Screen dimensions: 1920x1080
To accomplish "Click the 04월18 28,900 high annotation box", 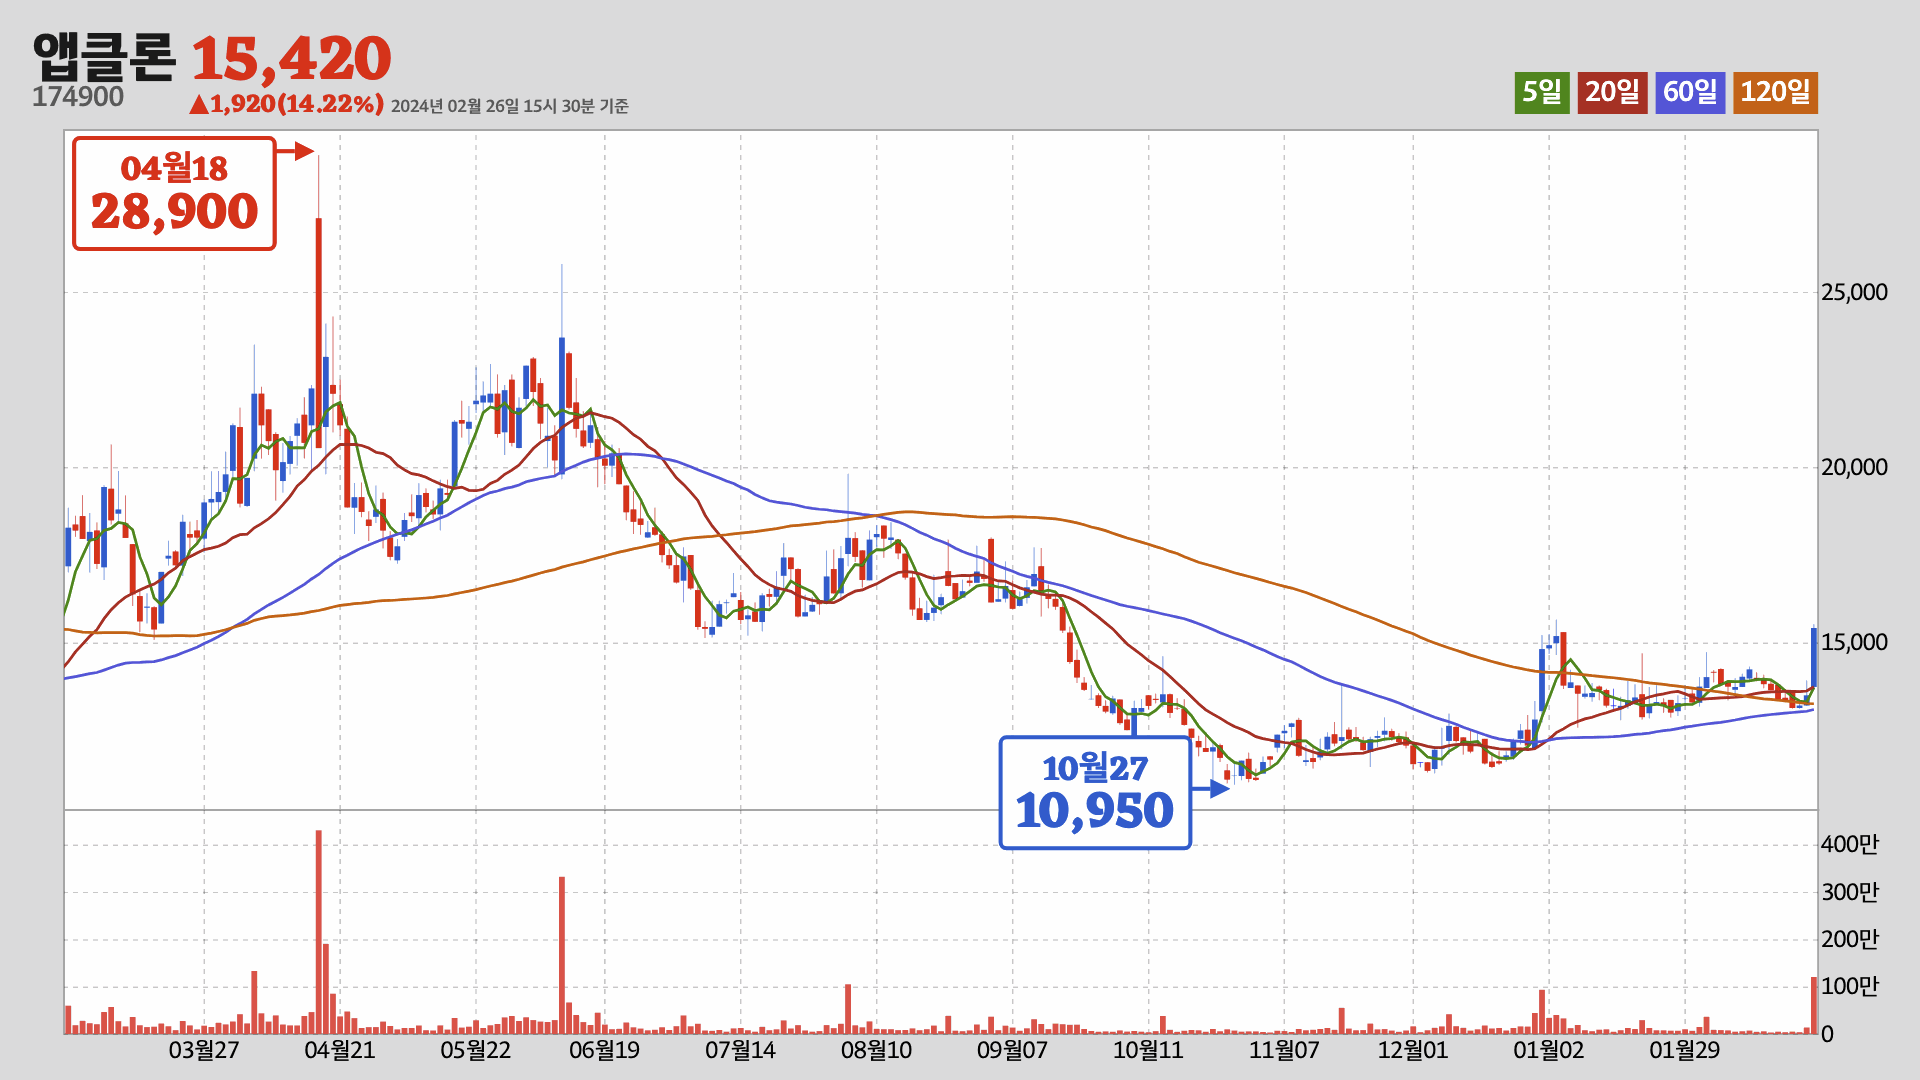I will (174, 193).
